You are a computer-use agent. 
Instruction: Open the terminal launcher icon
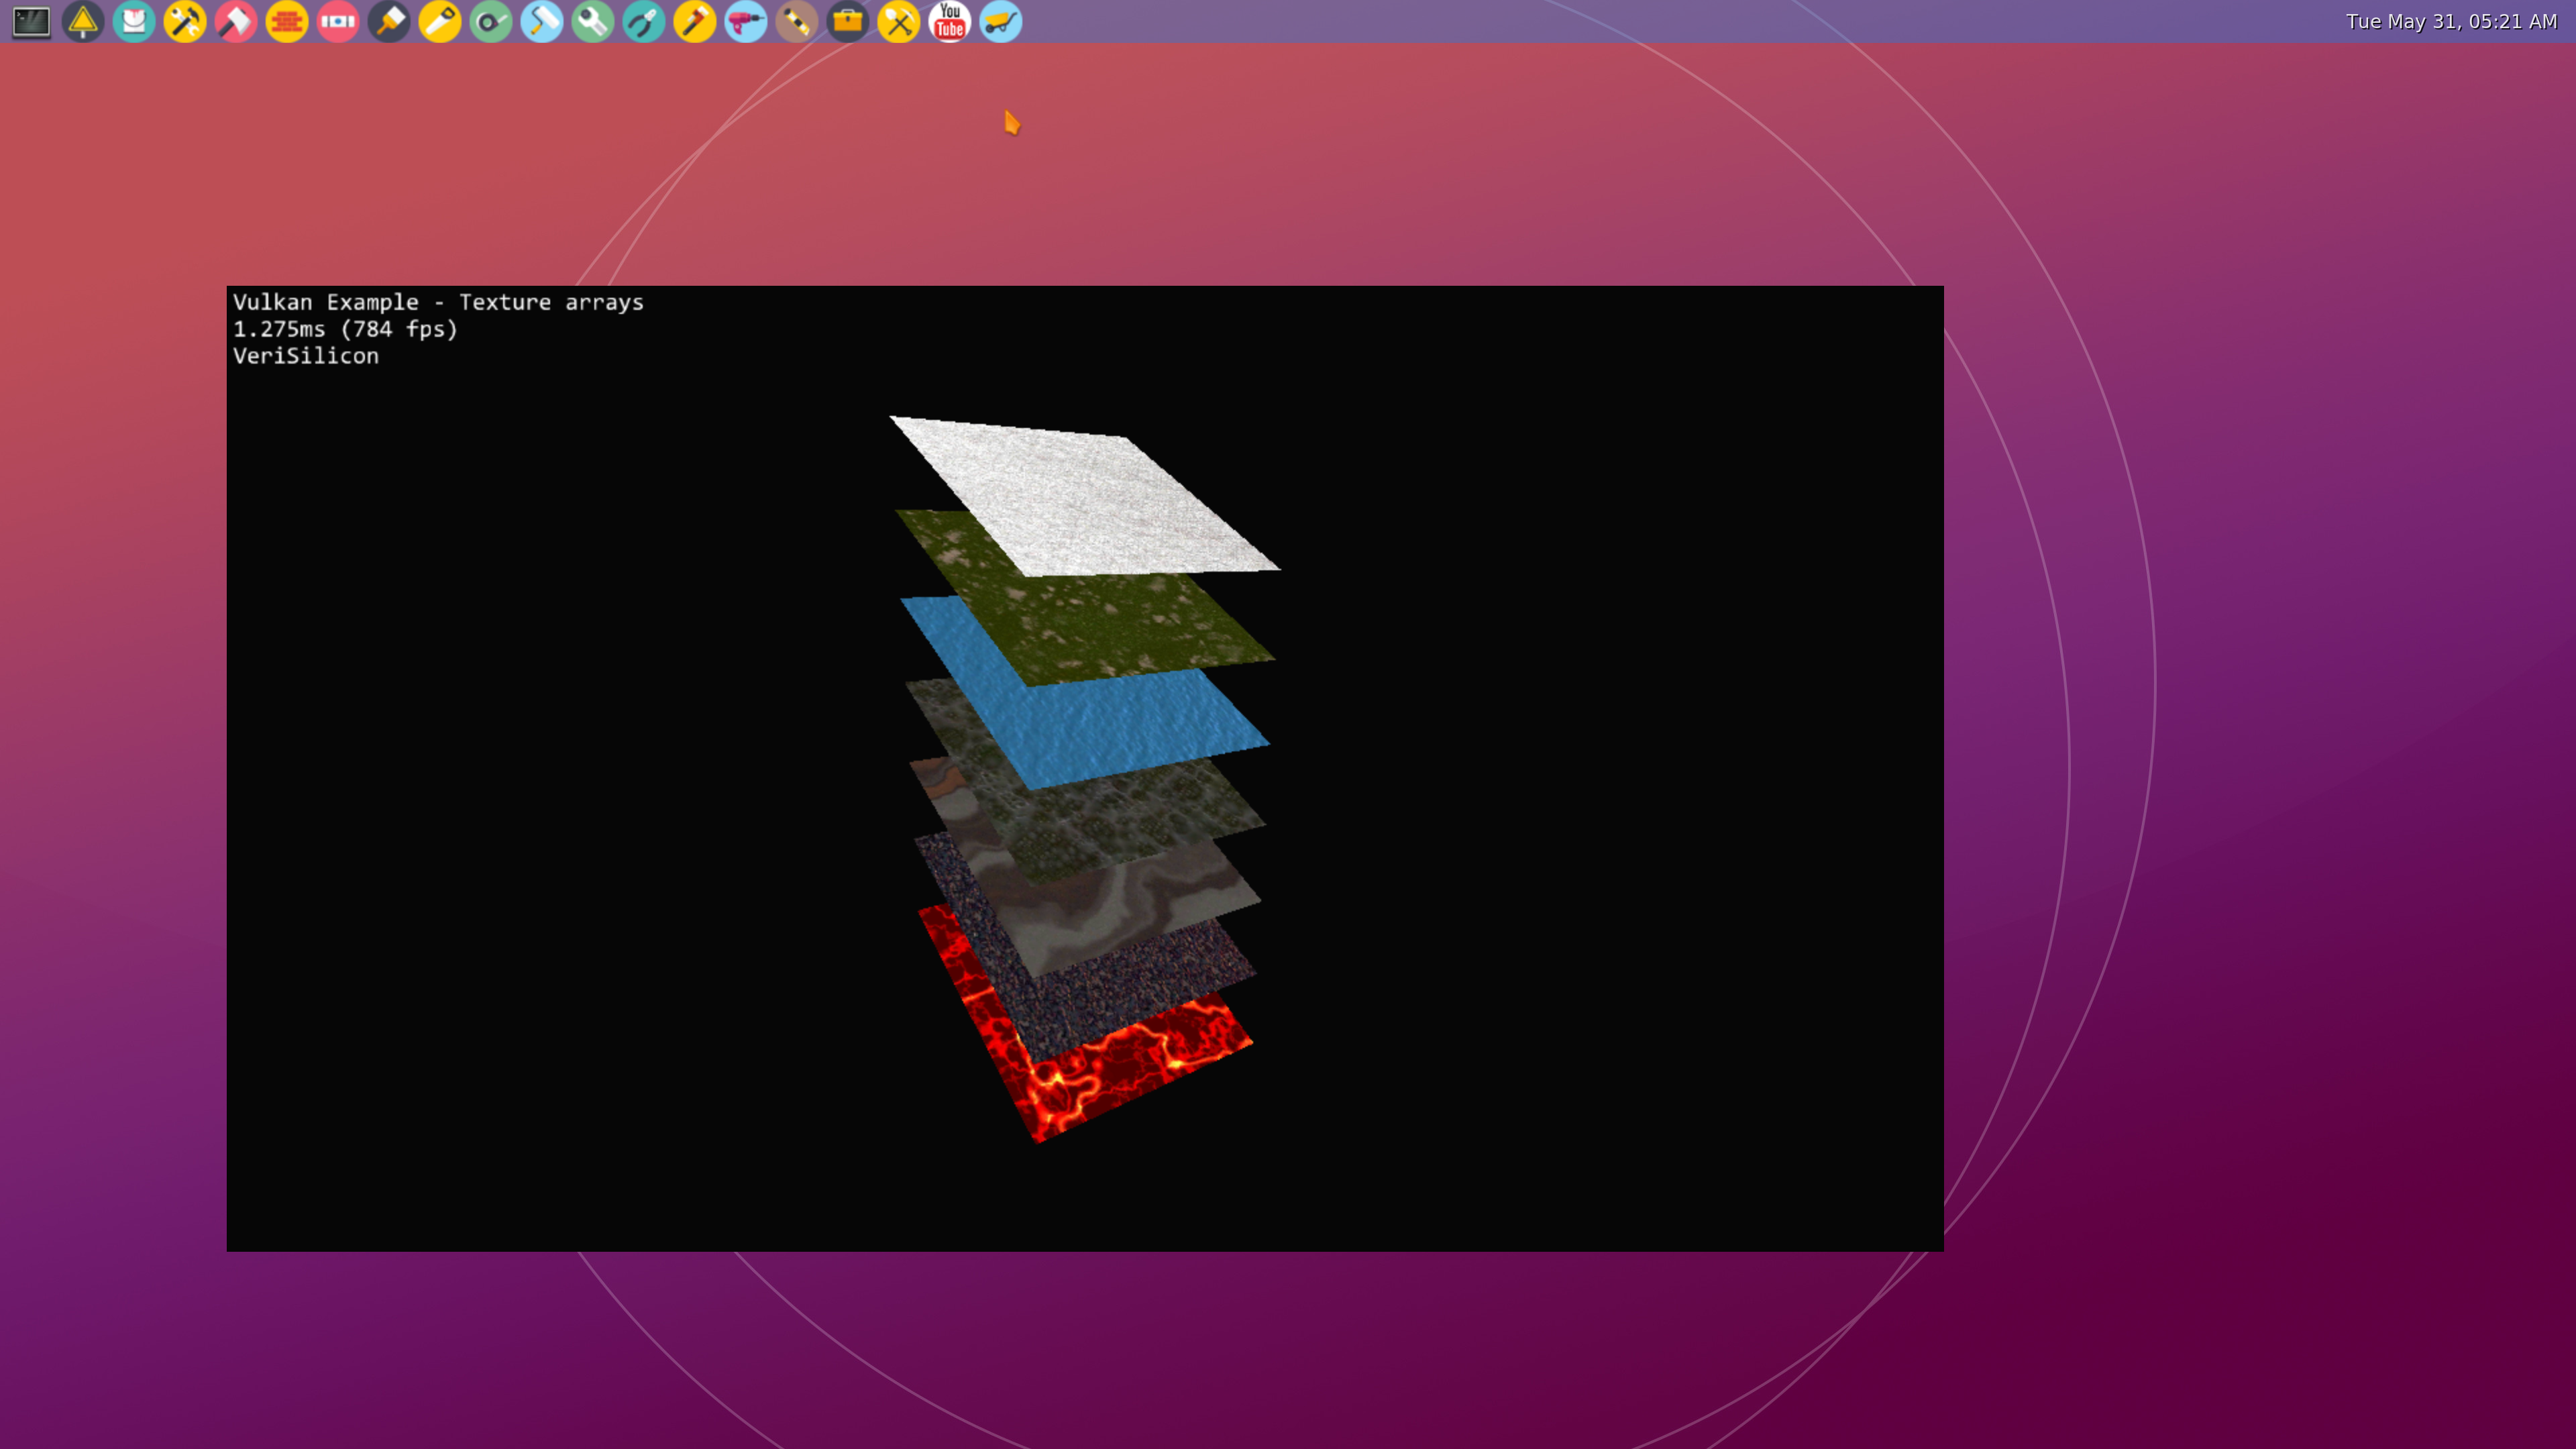point(31,21)
